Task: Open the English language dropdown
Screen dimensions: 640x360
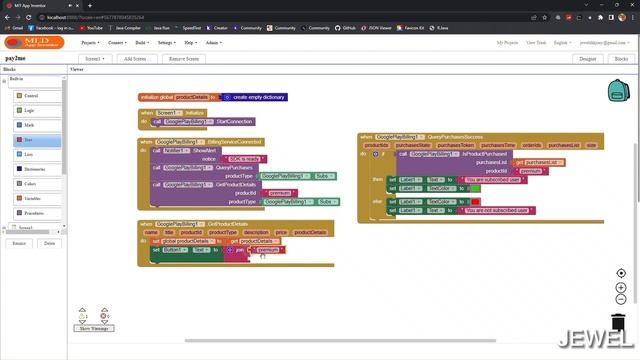Action: point(562,42)
